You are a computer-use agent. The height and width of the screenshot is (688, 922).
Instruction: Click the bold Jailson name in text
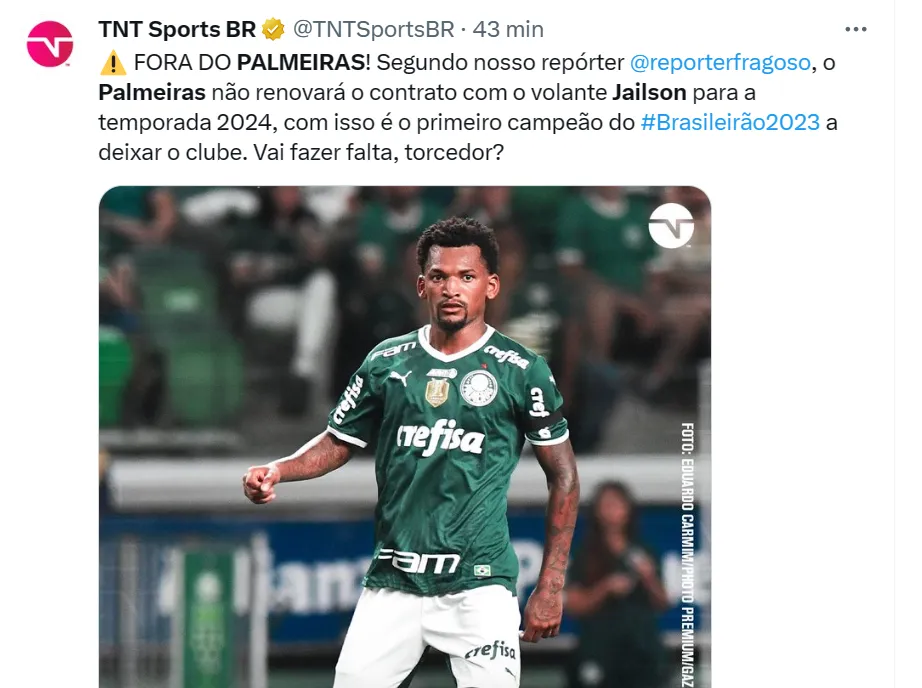(649, 93)
